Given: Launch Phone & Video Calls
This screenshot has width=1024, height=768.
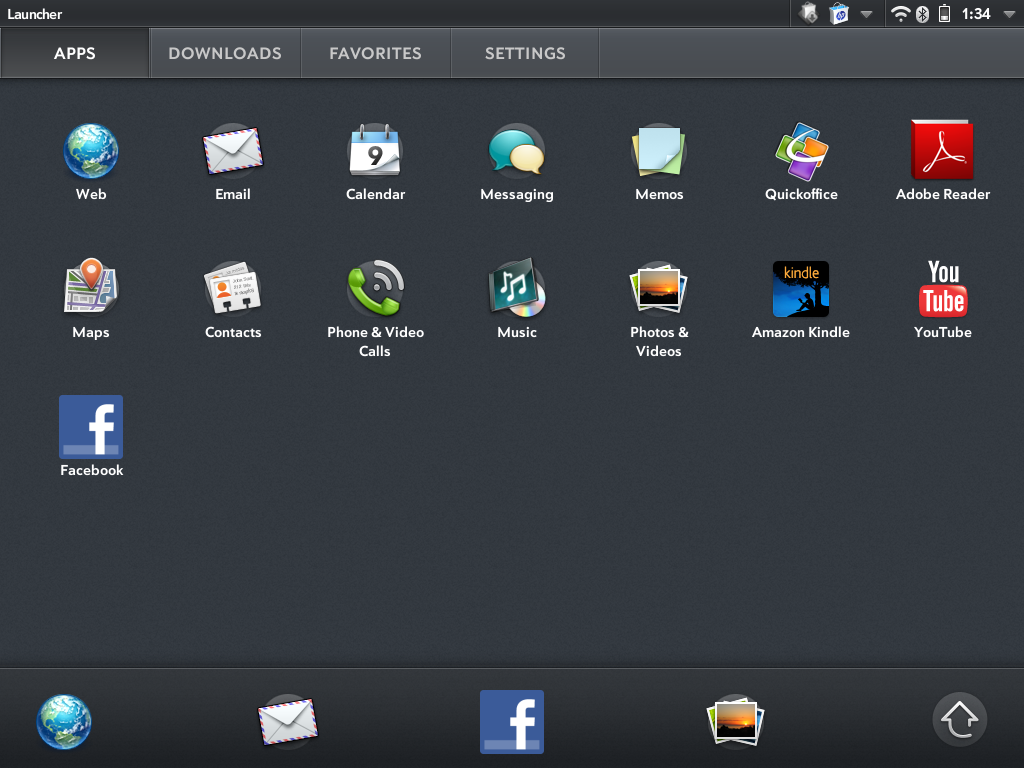Looking at the screenshot, I should 376,287.
